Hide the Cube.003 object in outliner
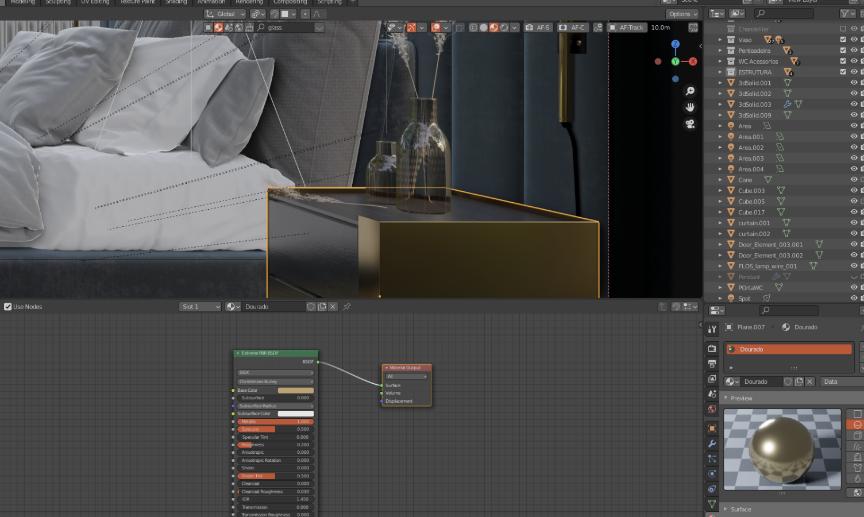Screen dimensions: 864x517 [854, 190]
